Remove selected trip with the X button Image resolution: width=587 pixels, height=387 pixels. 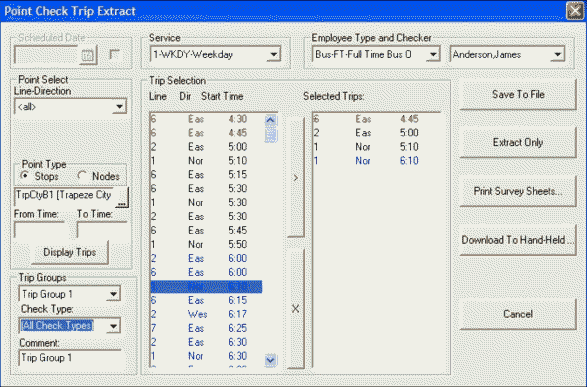point(296,309)
